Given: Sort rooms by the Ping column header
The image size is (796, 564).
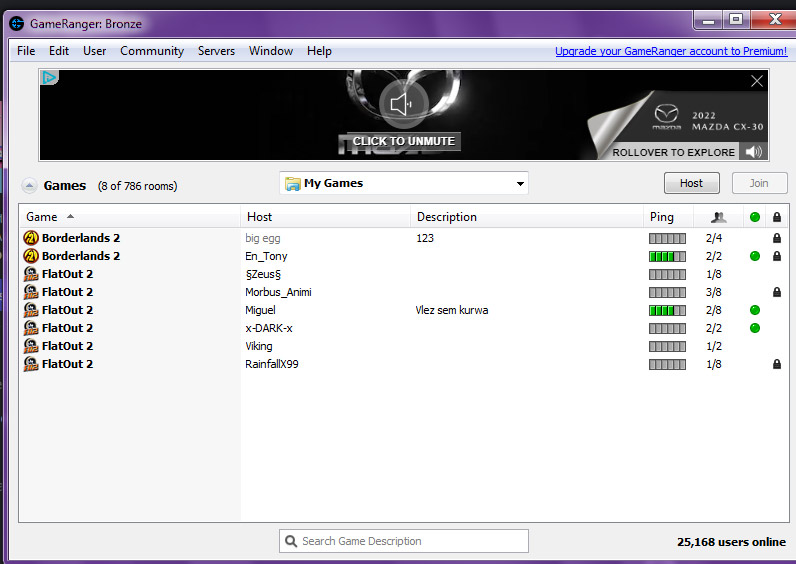Looking at the screenshot, I should (x=668, y=217).
